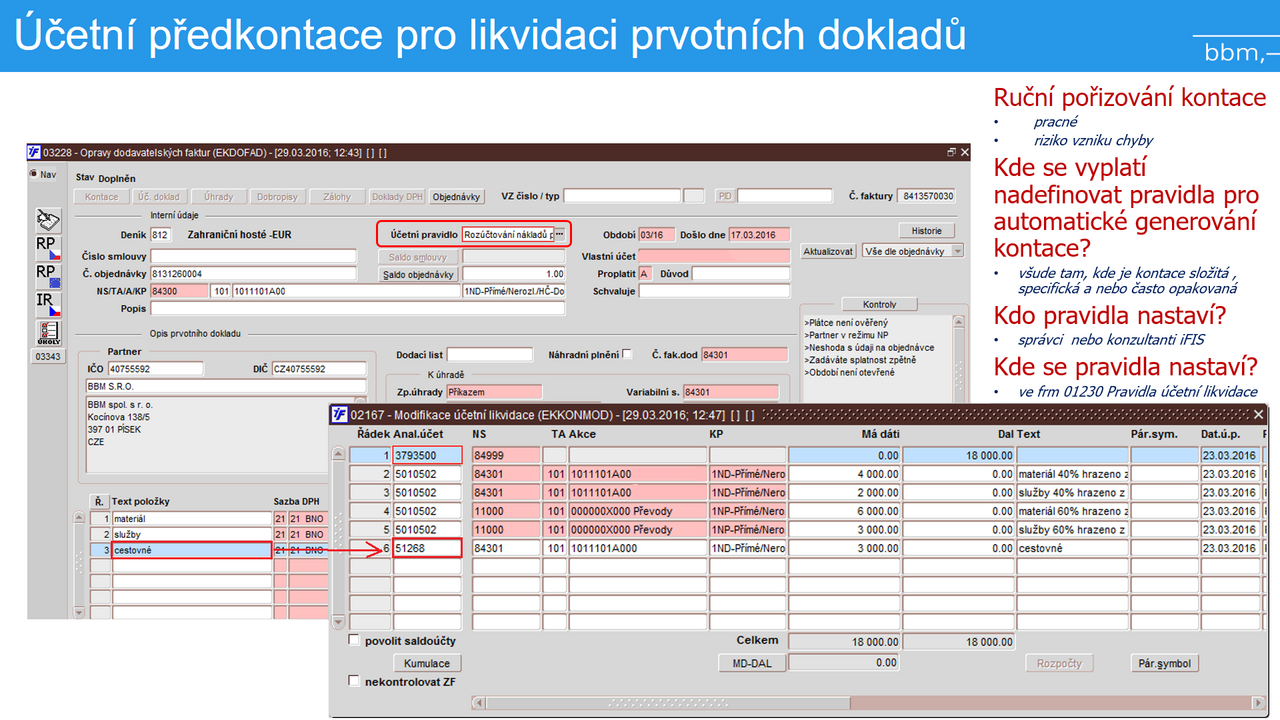The image size is (1280, 720).
Task: Click the message 'Období není otevřené'
Action: (x=849, y=372)
